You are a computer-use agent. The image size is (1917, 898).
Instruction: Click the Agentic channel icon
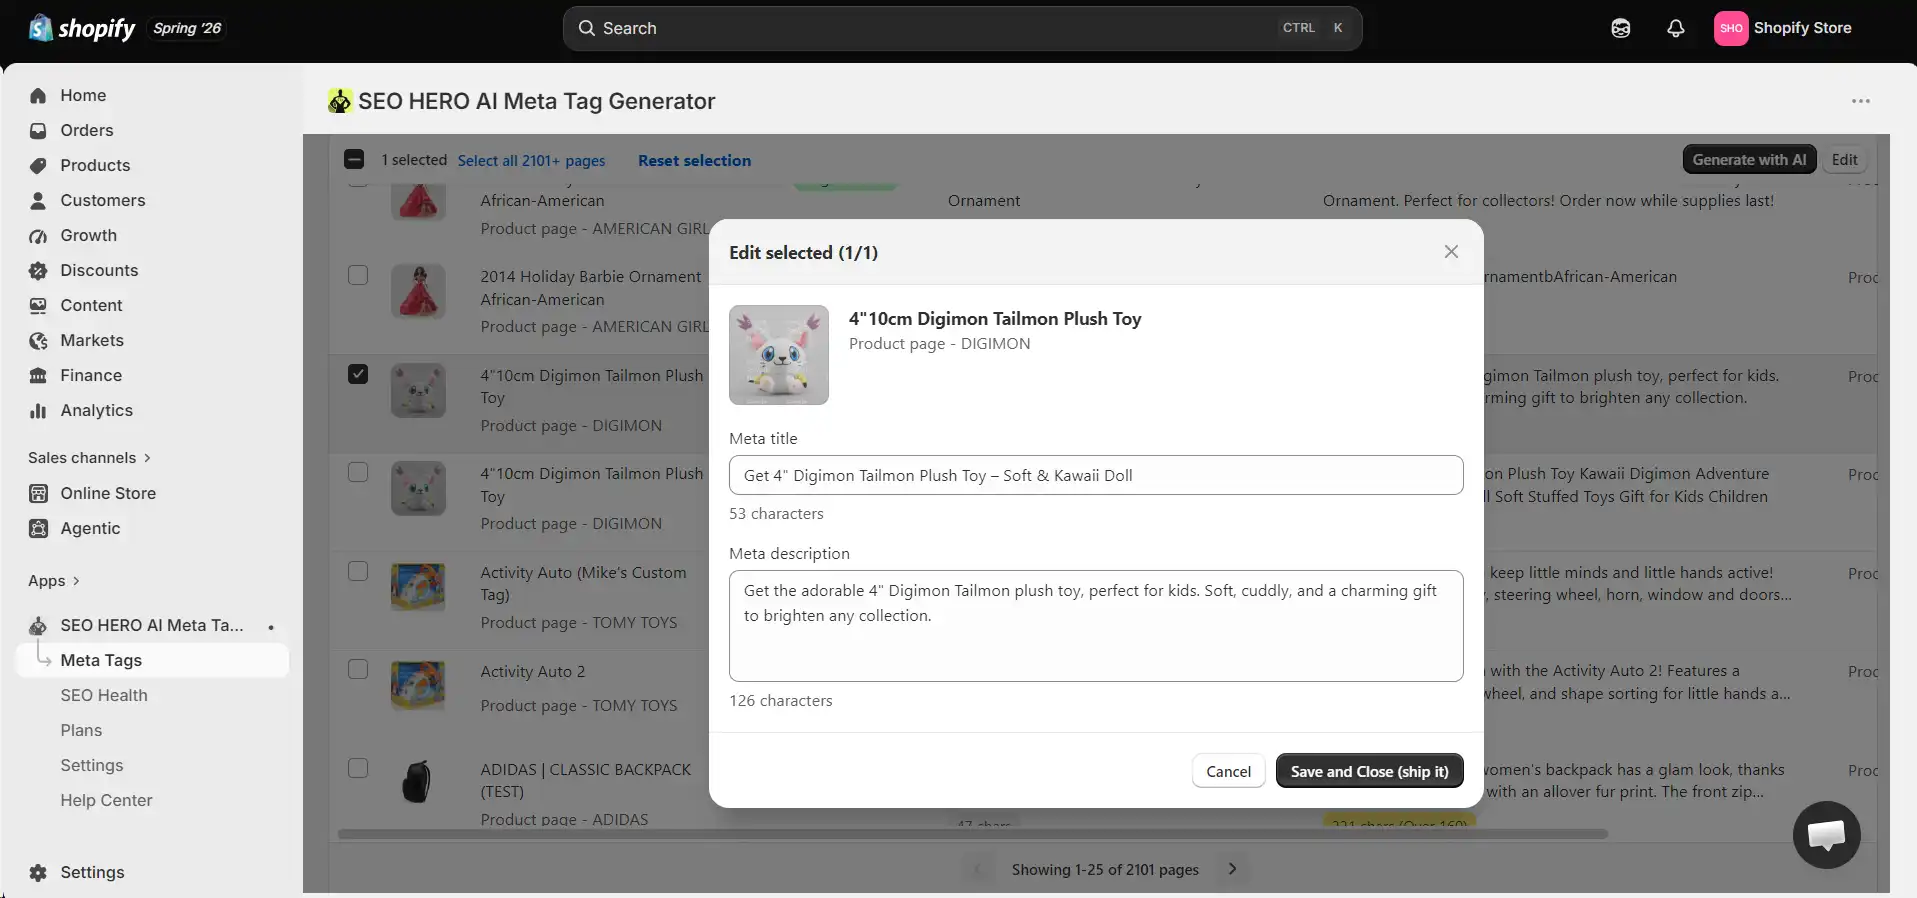click(38, 529)
